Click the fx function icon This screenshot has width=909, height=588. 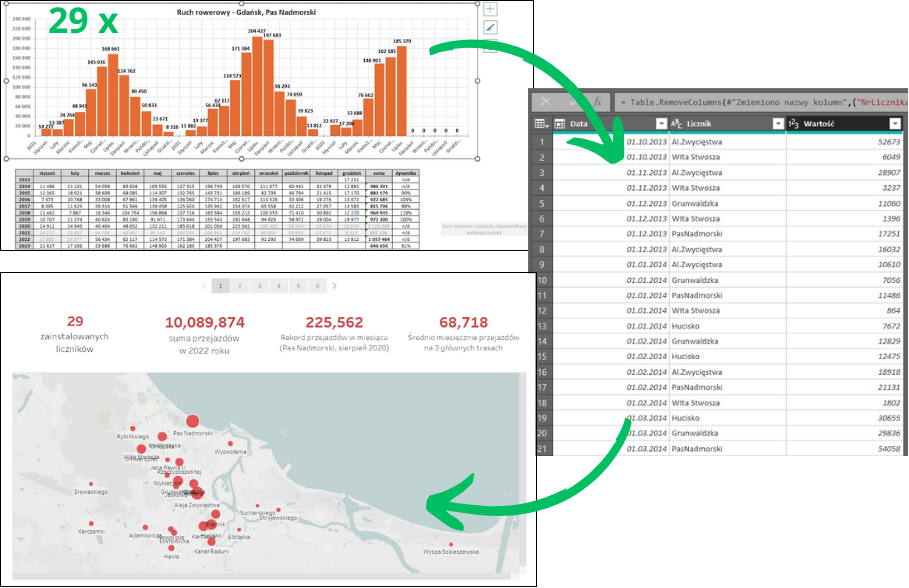(597, 101)
